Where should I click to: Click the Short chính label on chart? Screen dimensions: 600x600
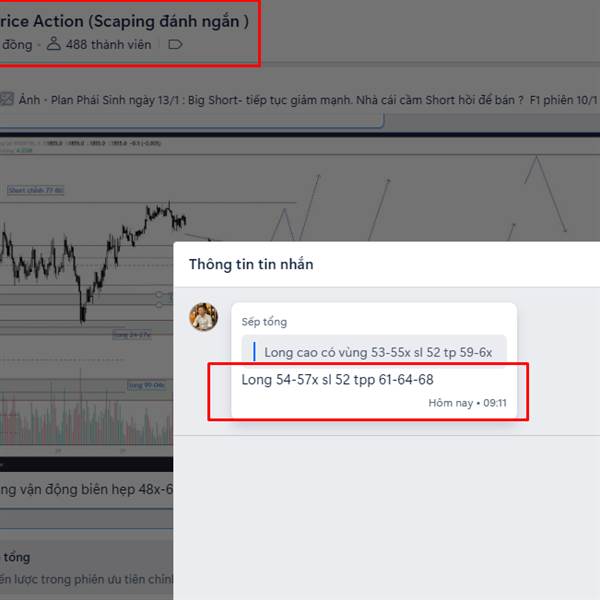(36, 190)
